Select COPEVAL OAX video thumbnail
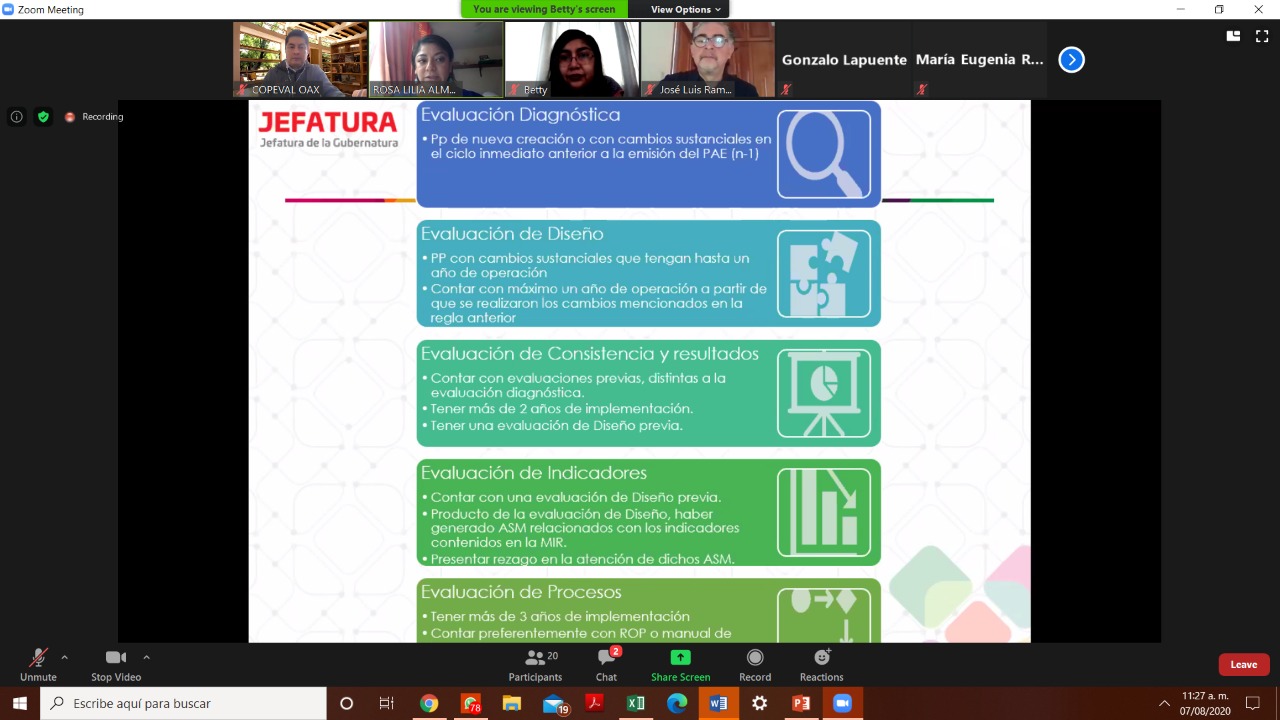The width and height of the screenshot is (1280, 720). [300, 59]
